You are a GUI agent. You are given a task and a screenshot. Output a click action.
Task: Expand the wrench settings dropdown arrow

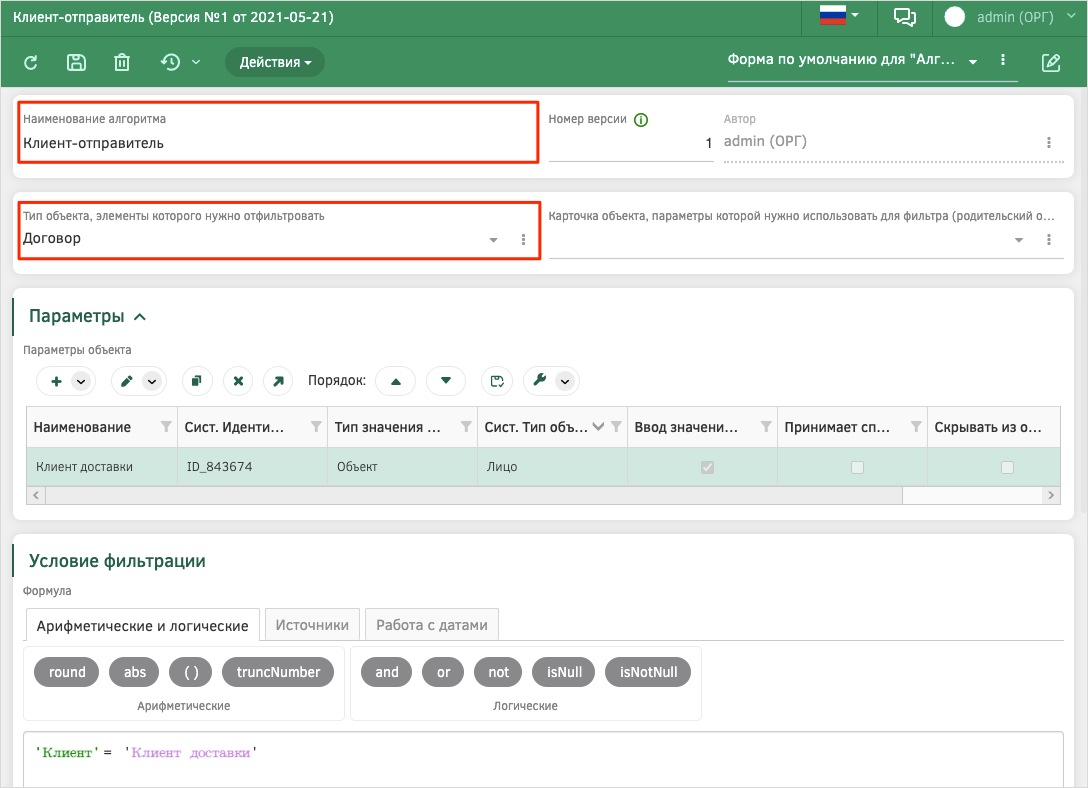[566, 381]
